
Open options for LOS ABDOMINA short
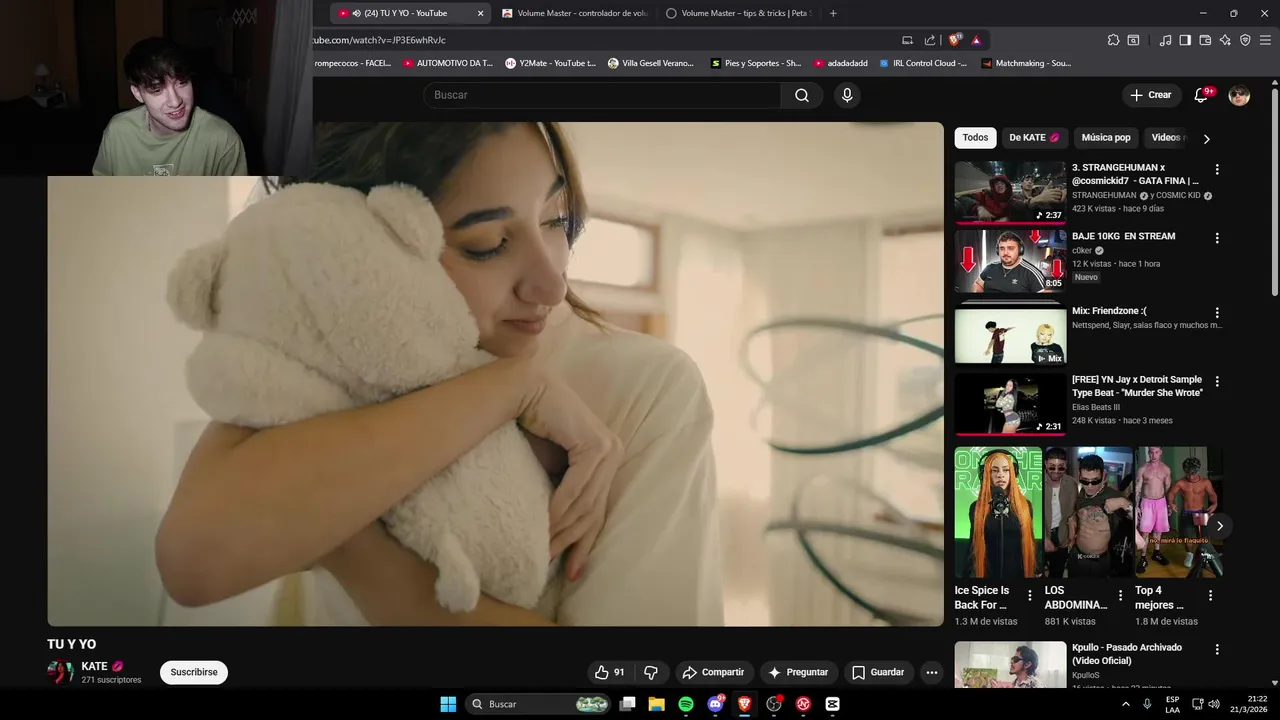1120,595
